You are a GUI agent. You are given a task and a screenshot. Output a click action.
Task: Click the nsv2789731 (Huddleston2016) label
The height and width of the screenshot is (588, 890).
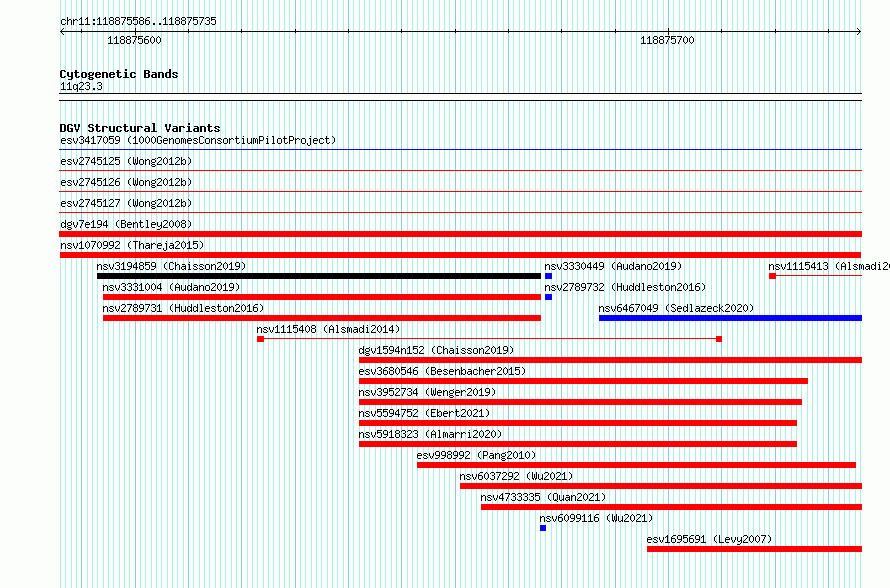coord(183,308)
